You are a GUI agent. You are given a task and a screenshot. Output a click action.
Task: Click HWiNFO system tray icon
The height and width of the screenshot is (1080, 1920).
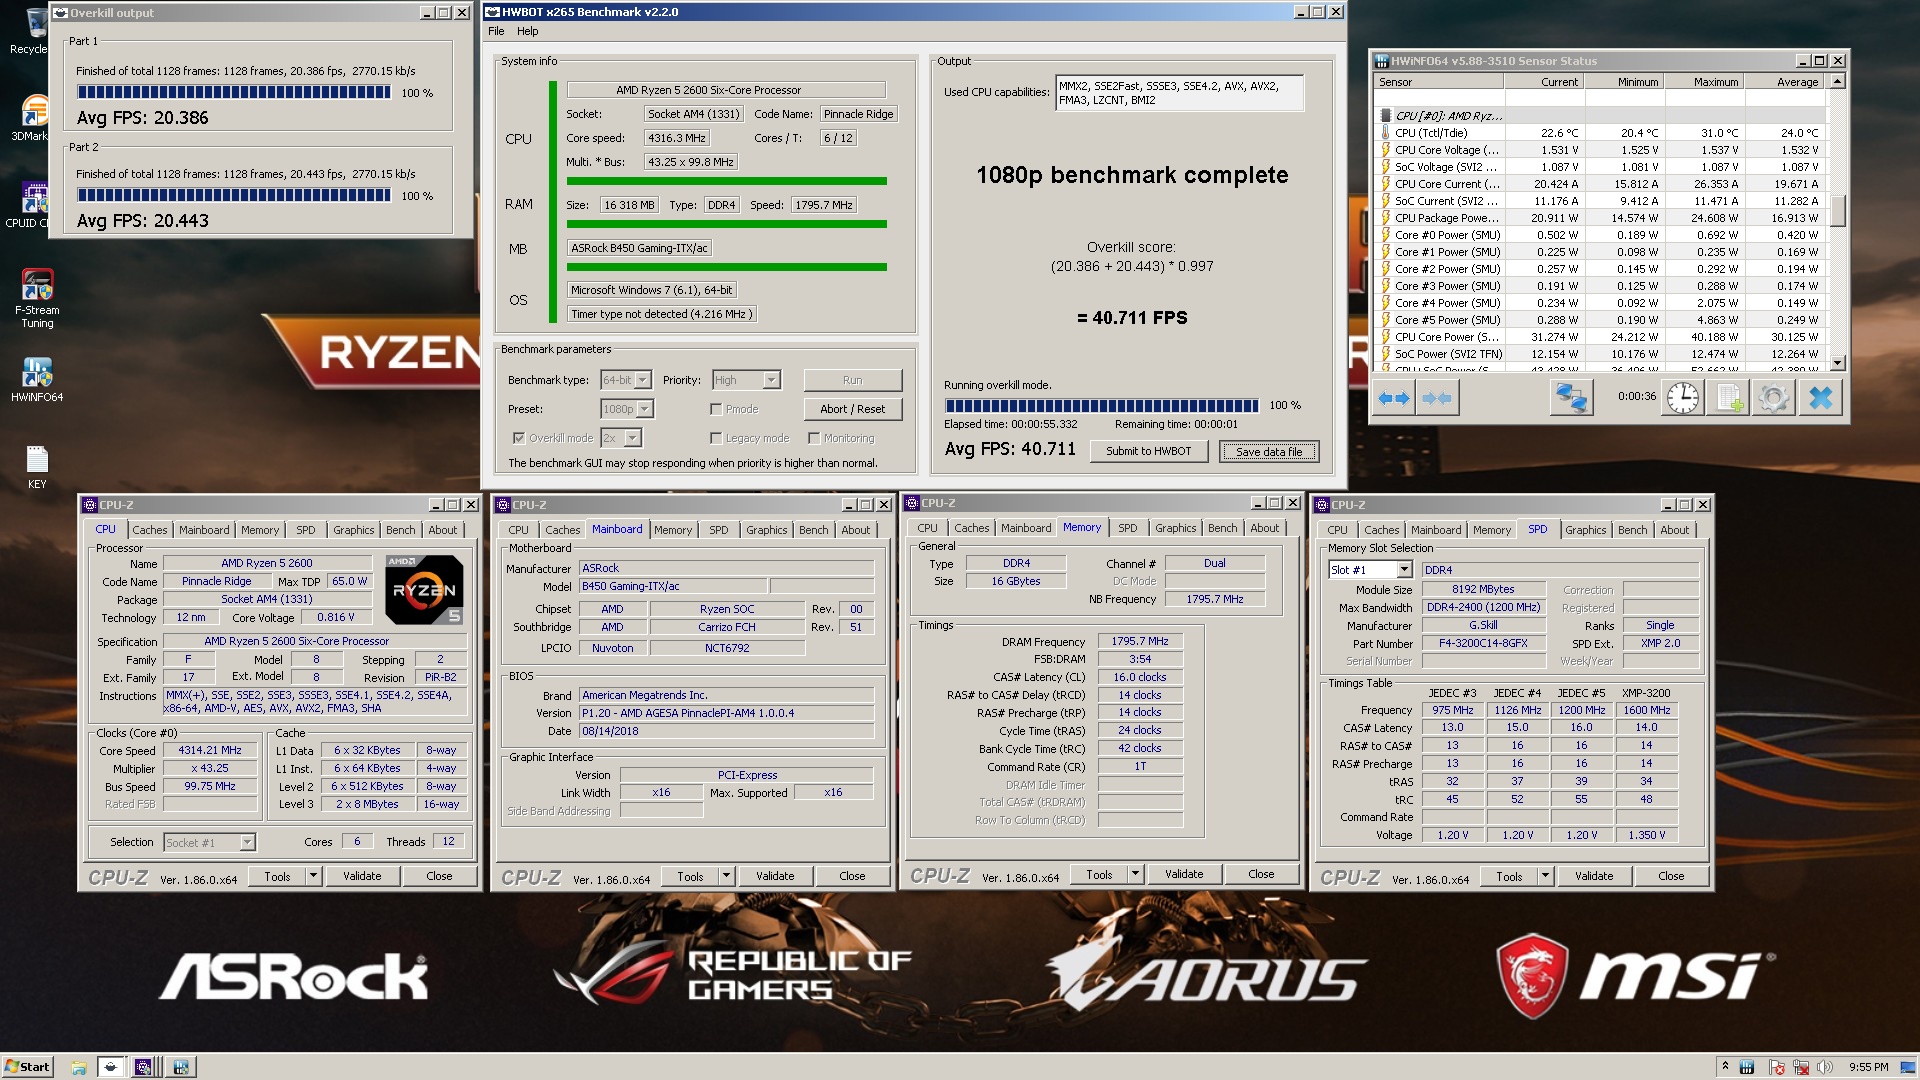pyautogui.click(x=1747, y=1067)
